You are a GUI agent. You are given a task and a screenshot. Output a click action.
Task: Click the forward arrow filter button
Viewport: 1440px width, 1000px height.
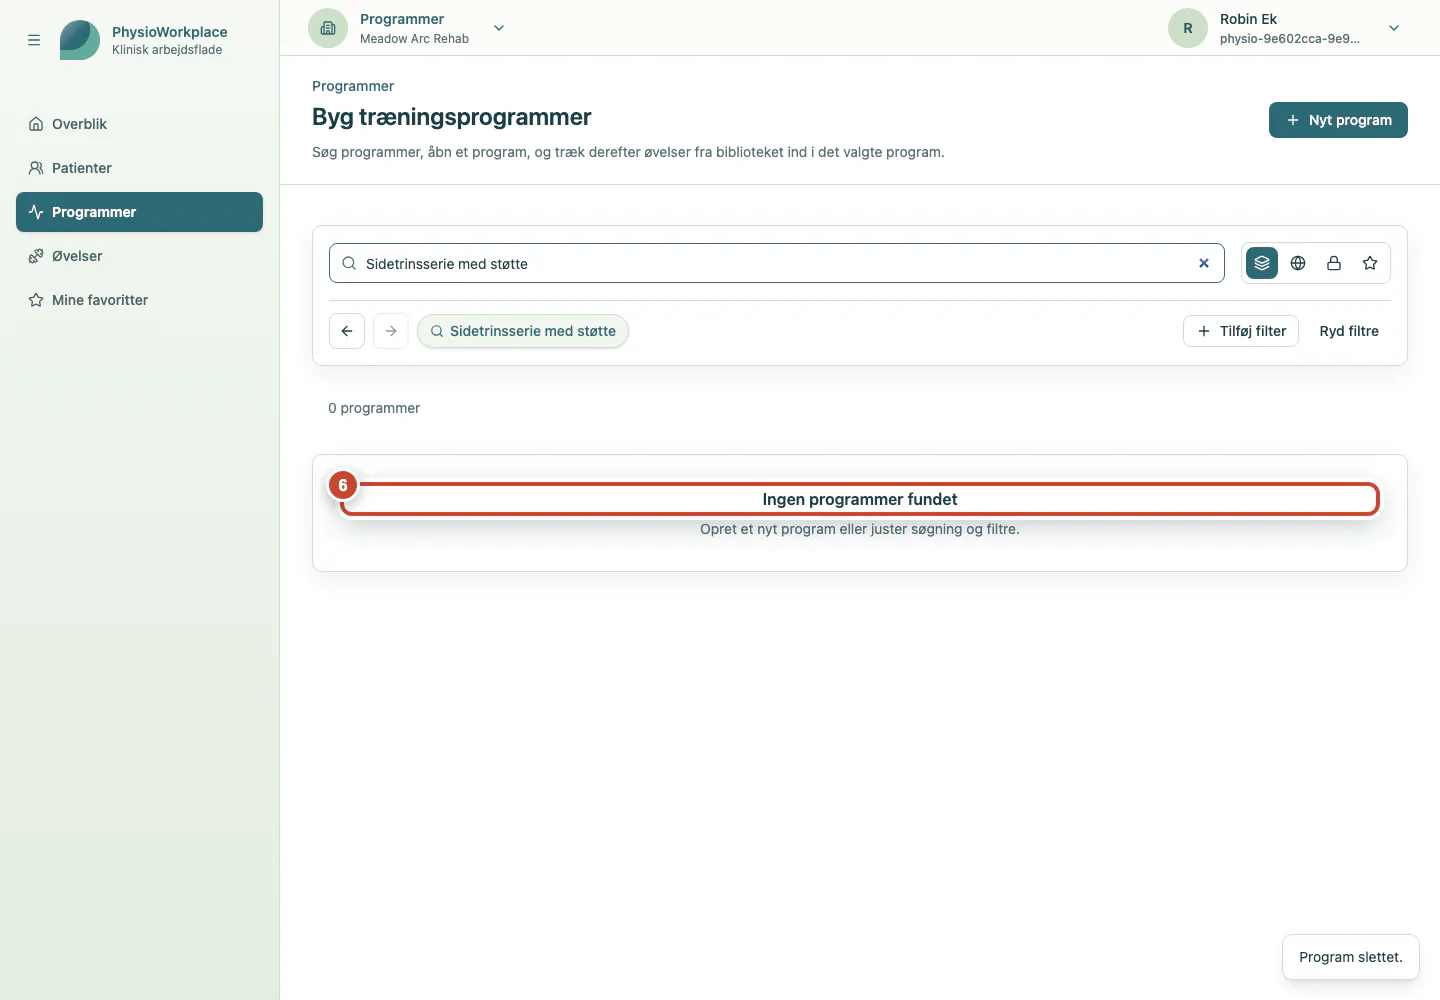pos(391,331)
